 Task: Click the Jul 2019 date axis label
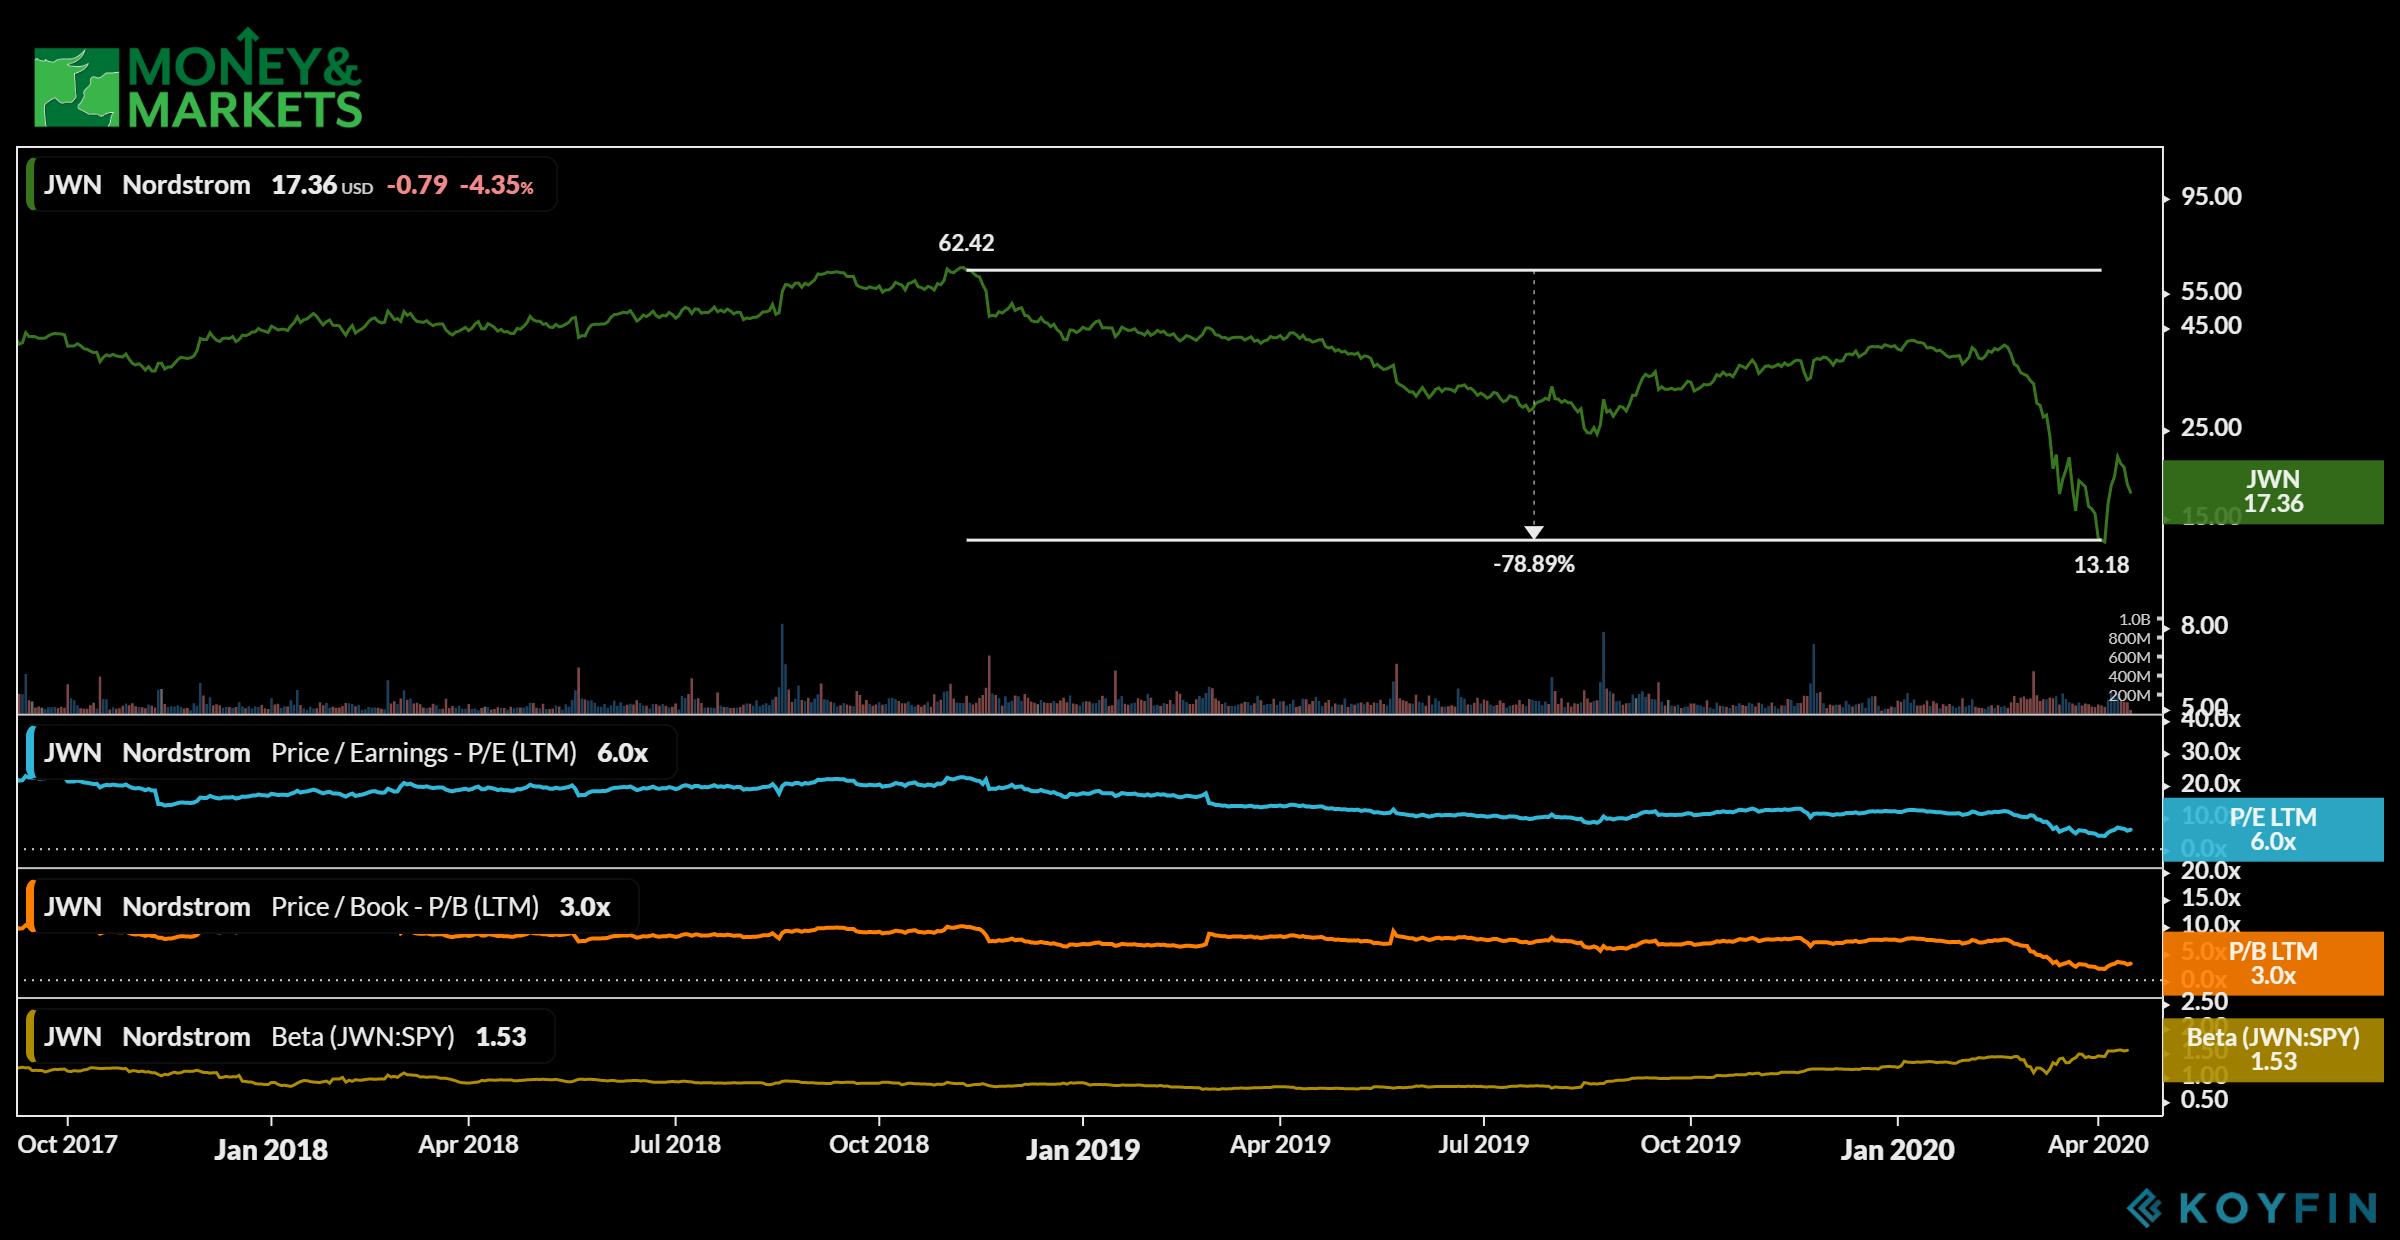(x=1483, y=1144)
